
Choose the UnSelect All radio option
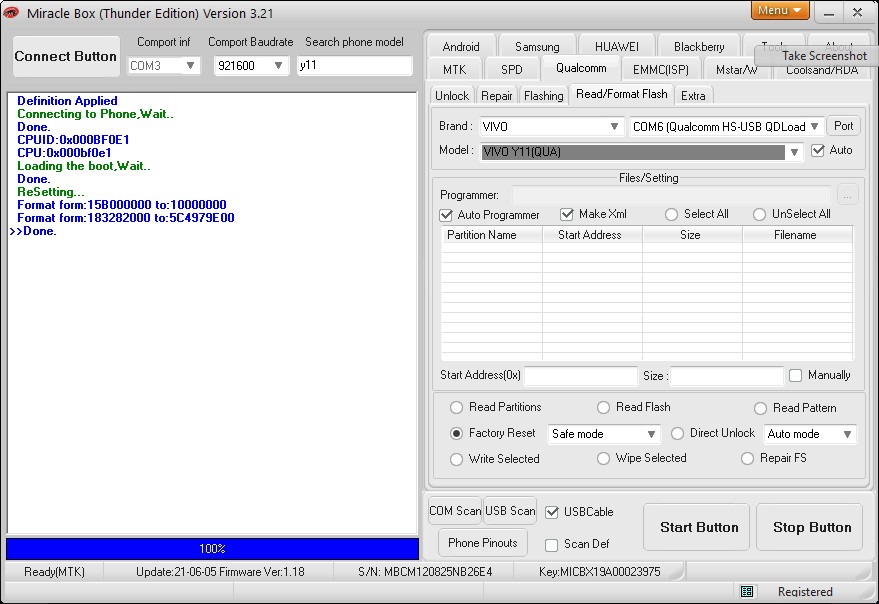pyautogui.click(x=759, y=214)
